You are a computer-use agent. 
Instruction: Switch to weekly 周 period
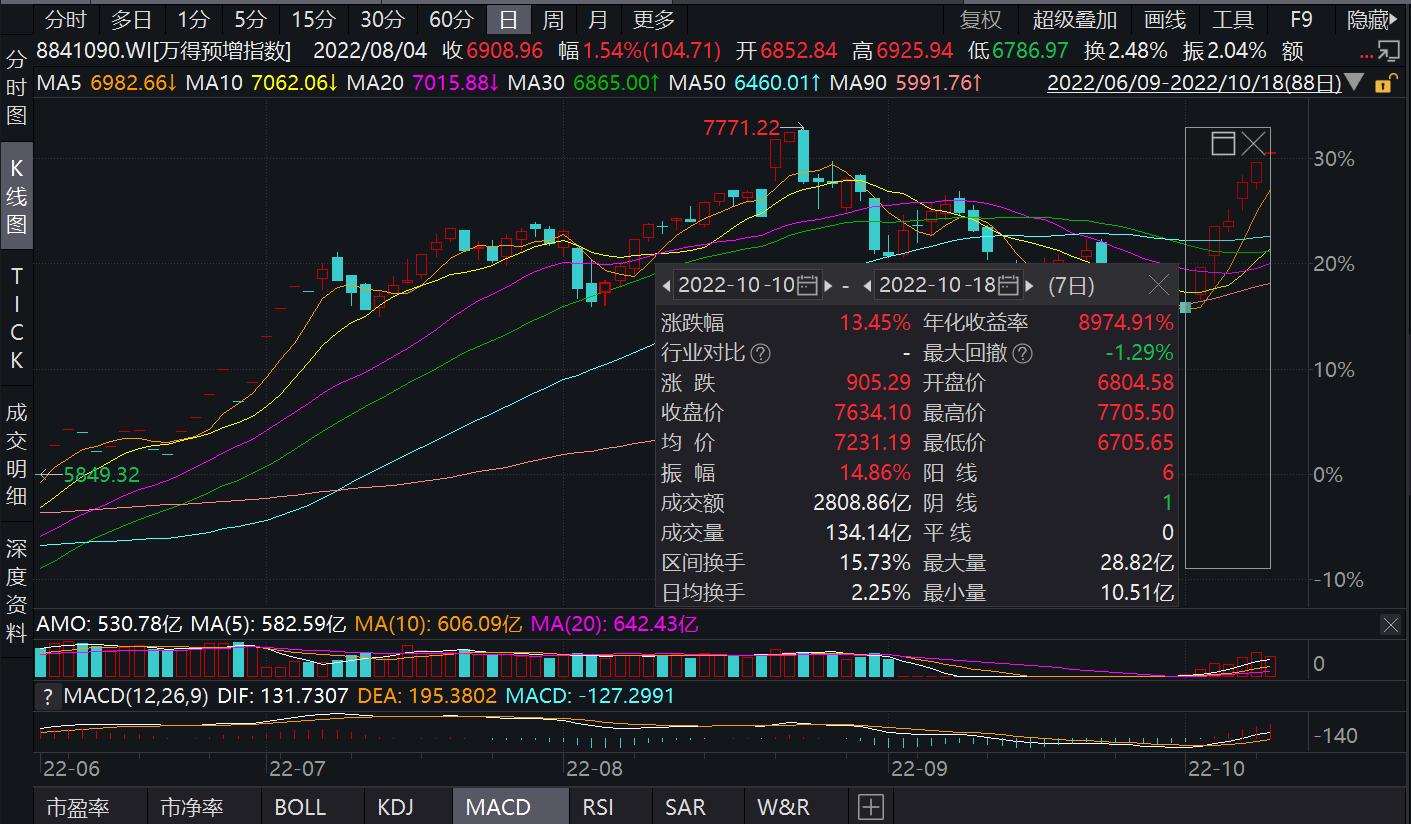(x=553, y=19)
